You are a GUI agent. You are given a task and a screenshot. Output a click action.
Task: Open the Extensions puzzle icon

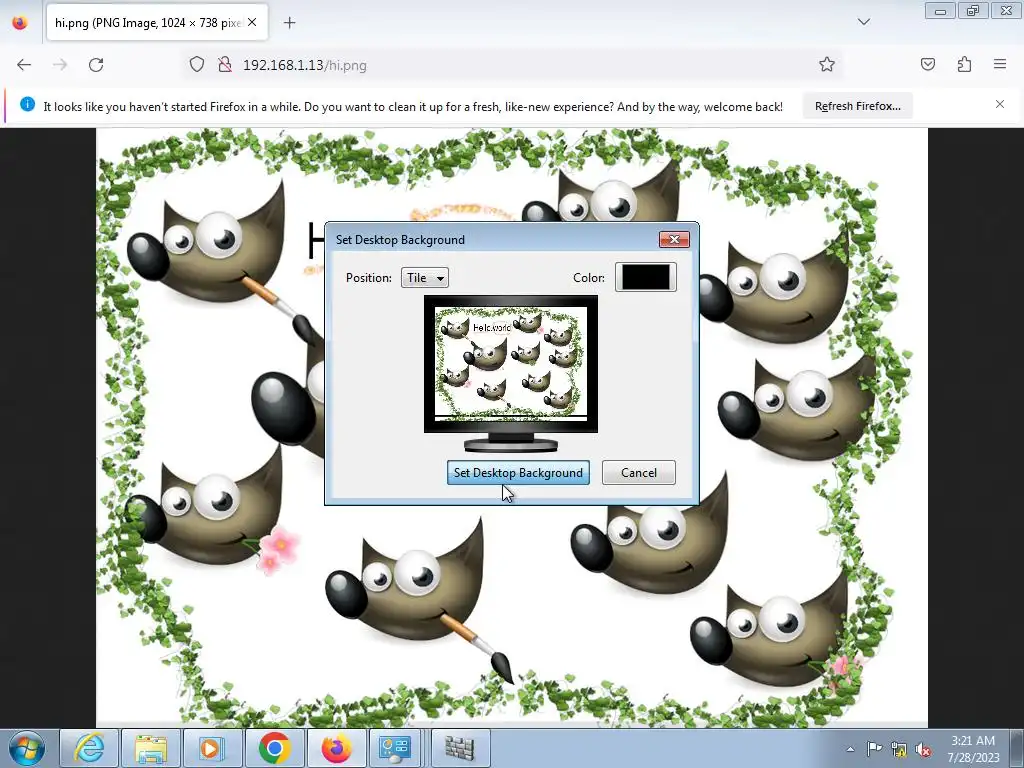(964, 64)
